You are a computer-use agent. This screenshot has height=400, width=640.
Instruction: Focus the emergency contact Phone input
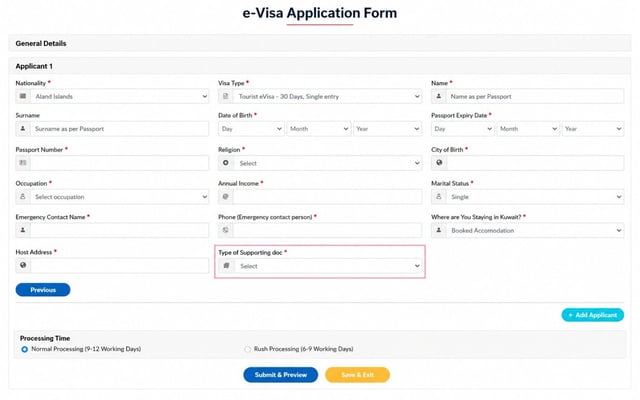[328, 230]
